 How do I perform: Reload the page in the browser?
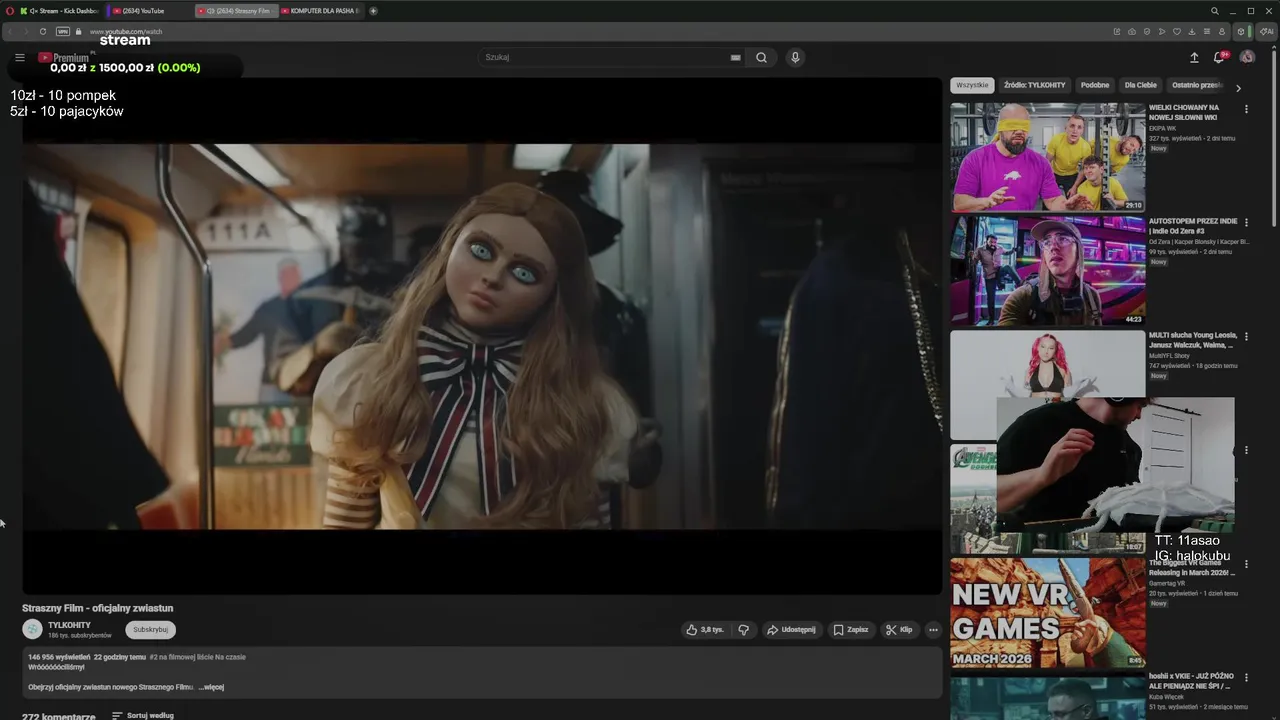[42, 31]
